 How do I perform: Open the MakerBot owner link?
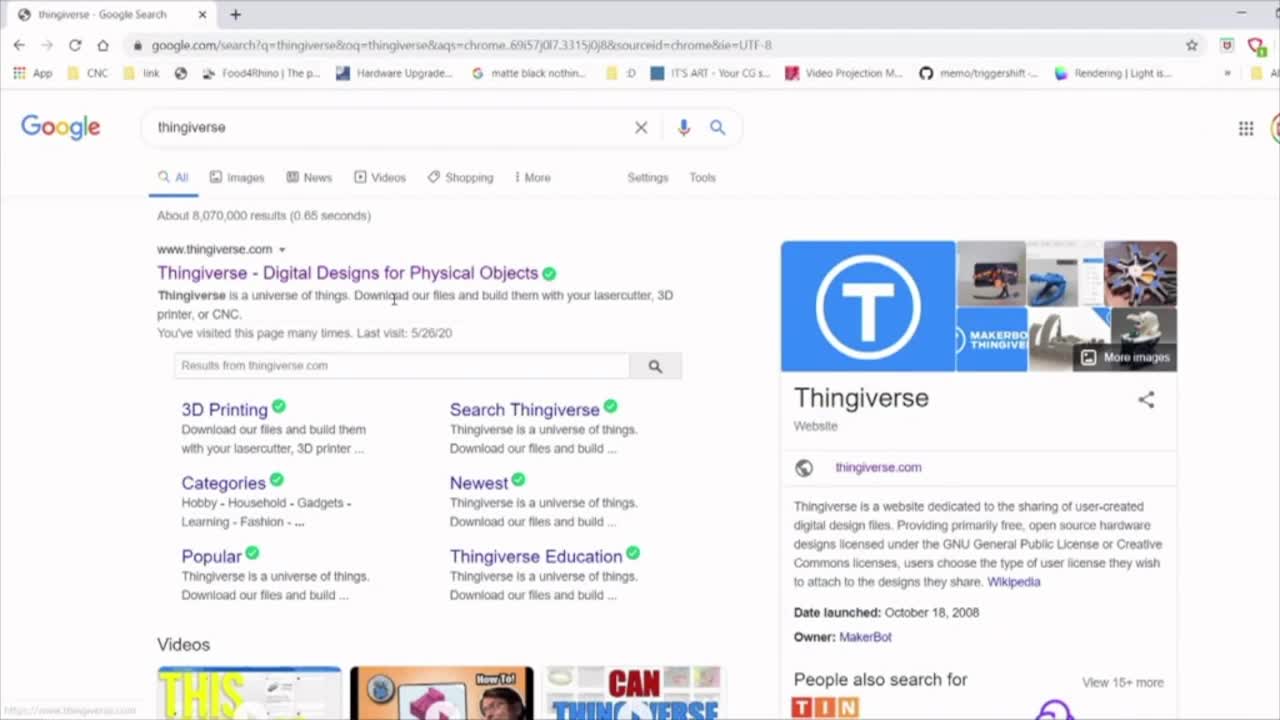tap(865, 637)
